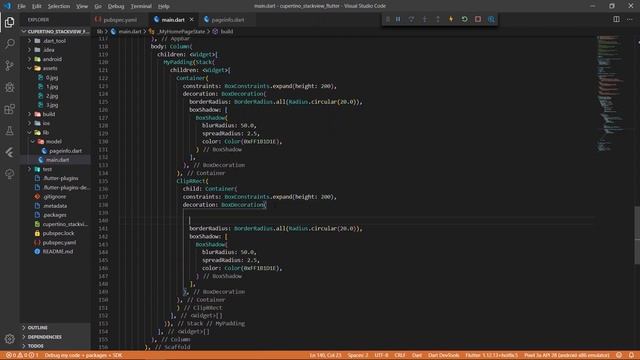Open the Flutter view in activity bar
640x360 pixels.
click(9, 152)
